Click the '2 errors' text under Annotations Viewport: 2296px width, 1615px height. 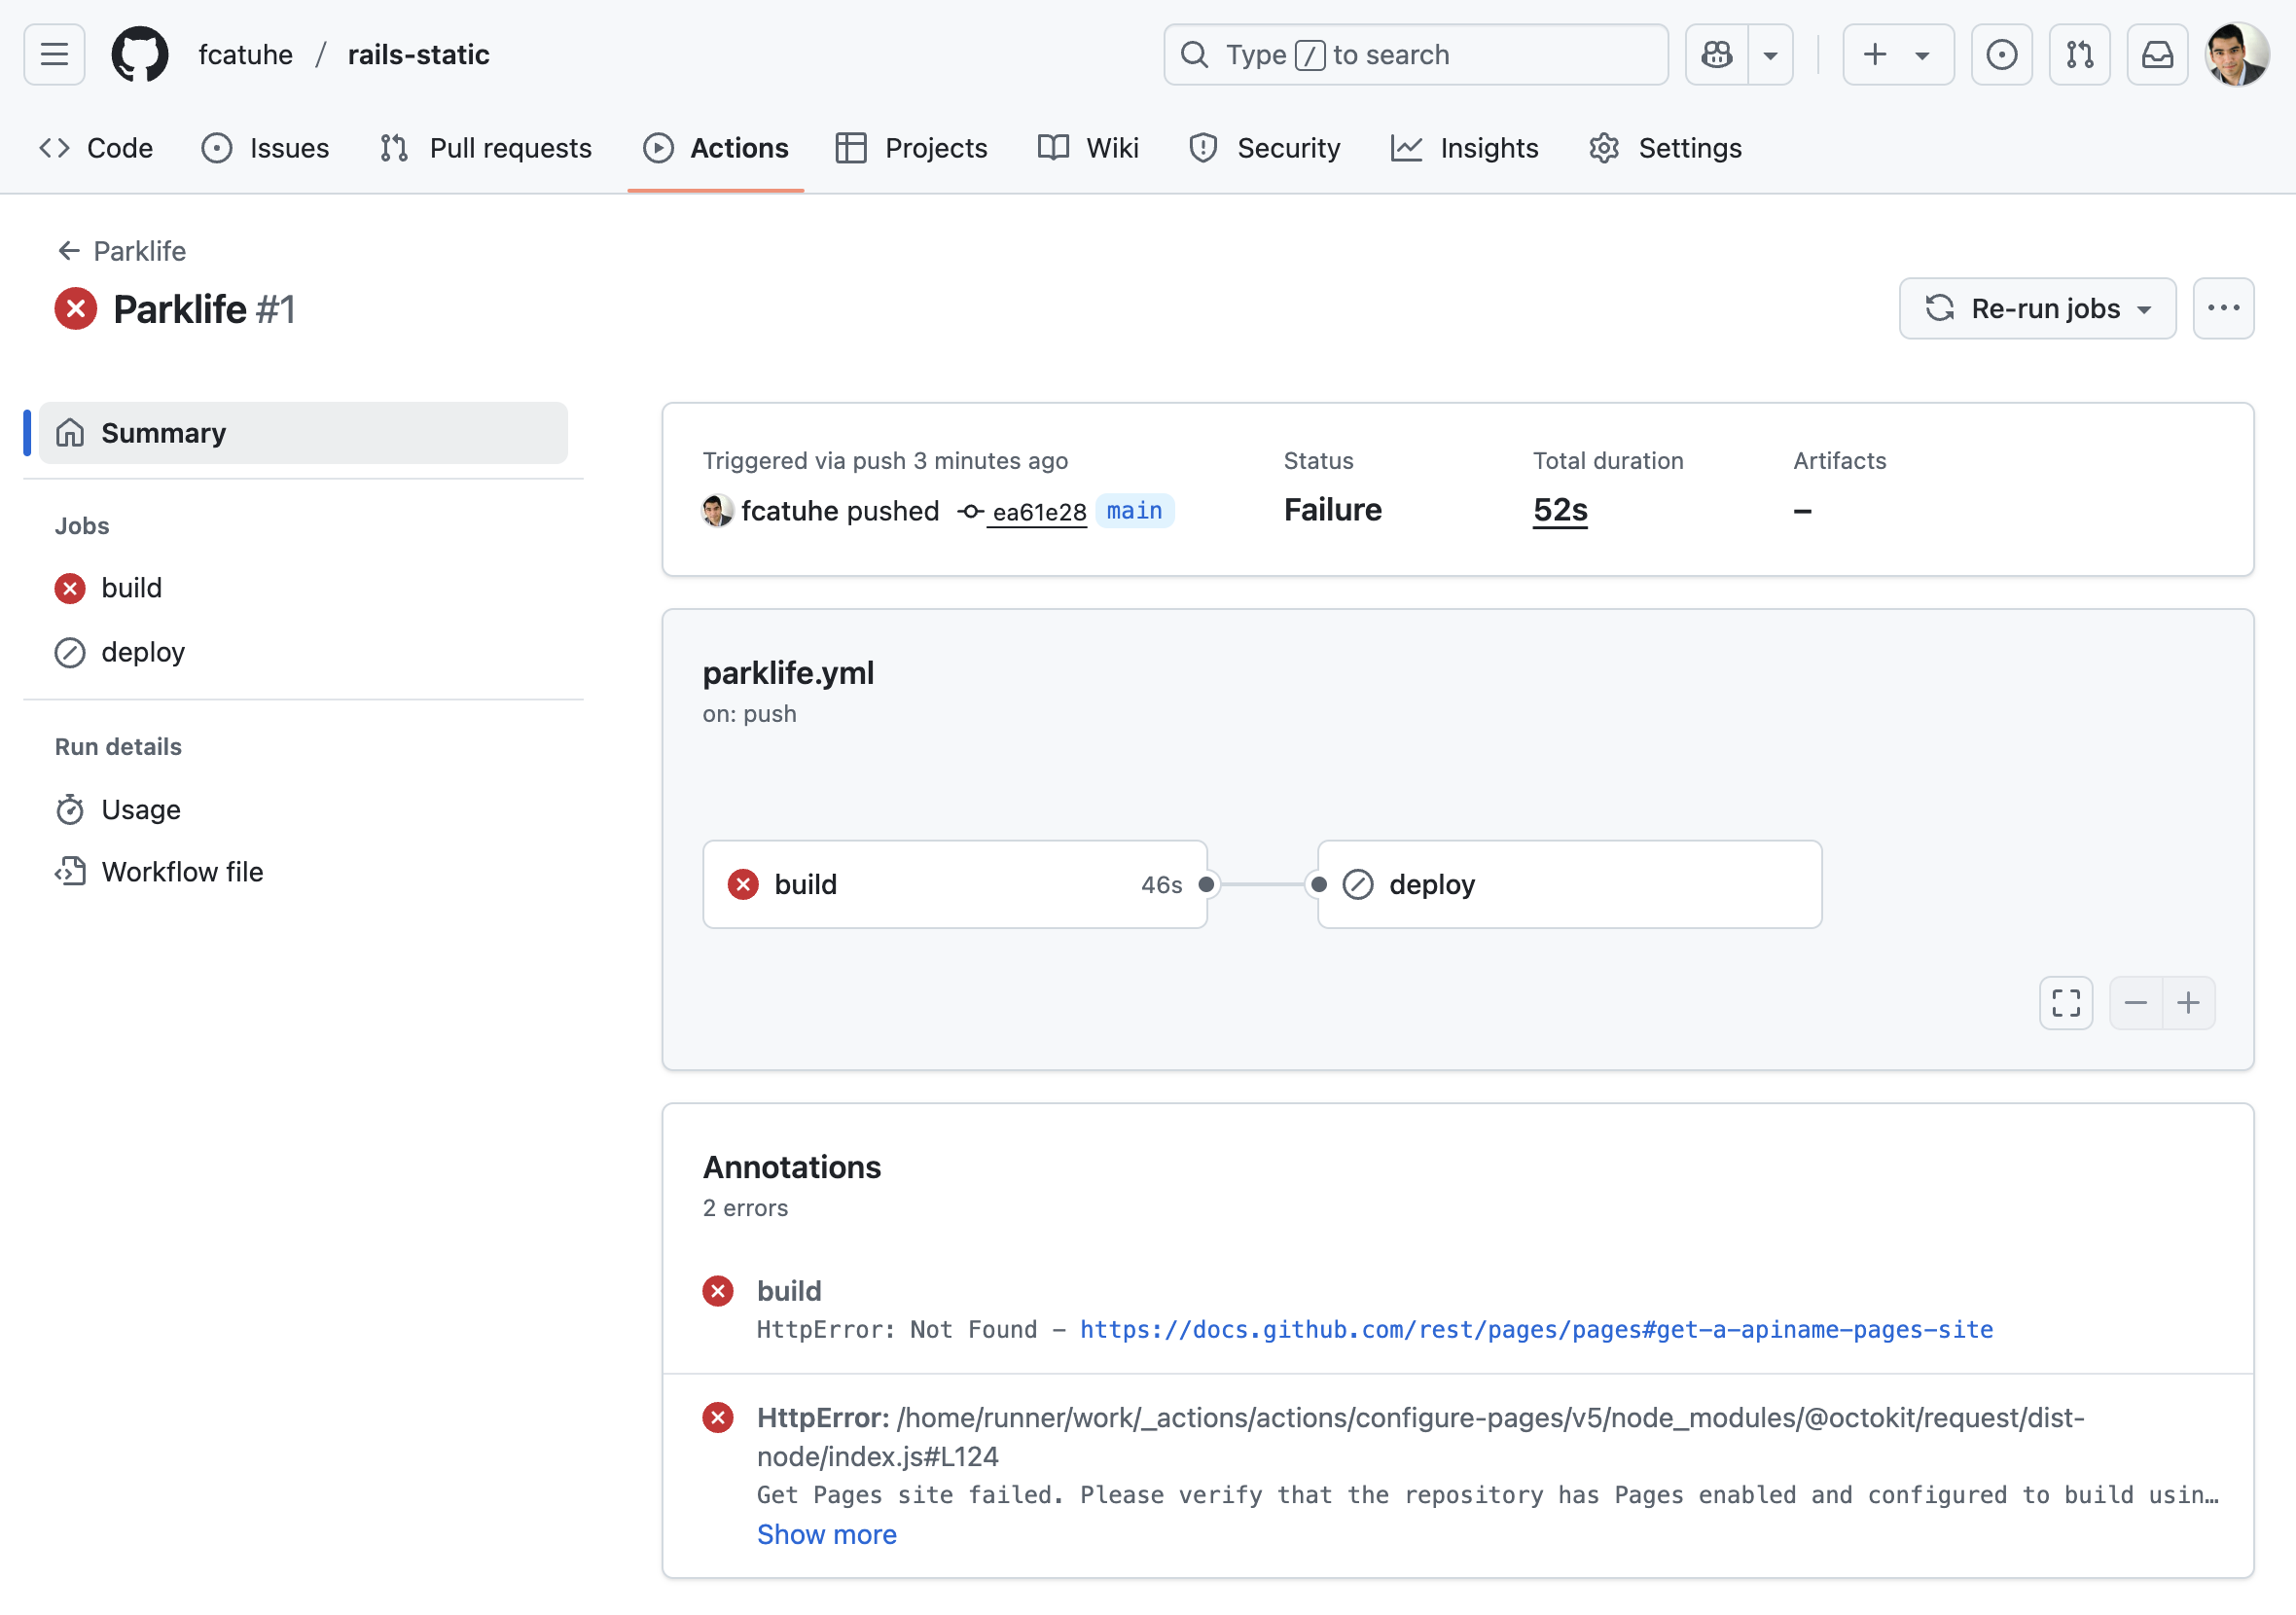tap(745, 1208)
